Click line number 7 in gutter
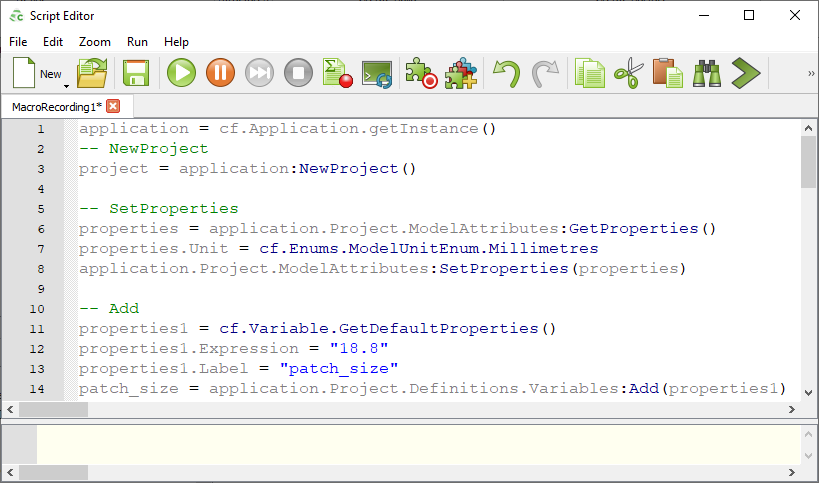 41,249
